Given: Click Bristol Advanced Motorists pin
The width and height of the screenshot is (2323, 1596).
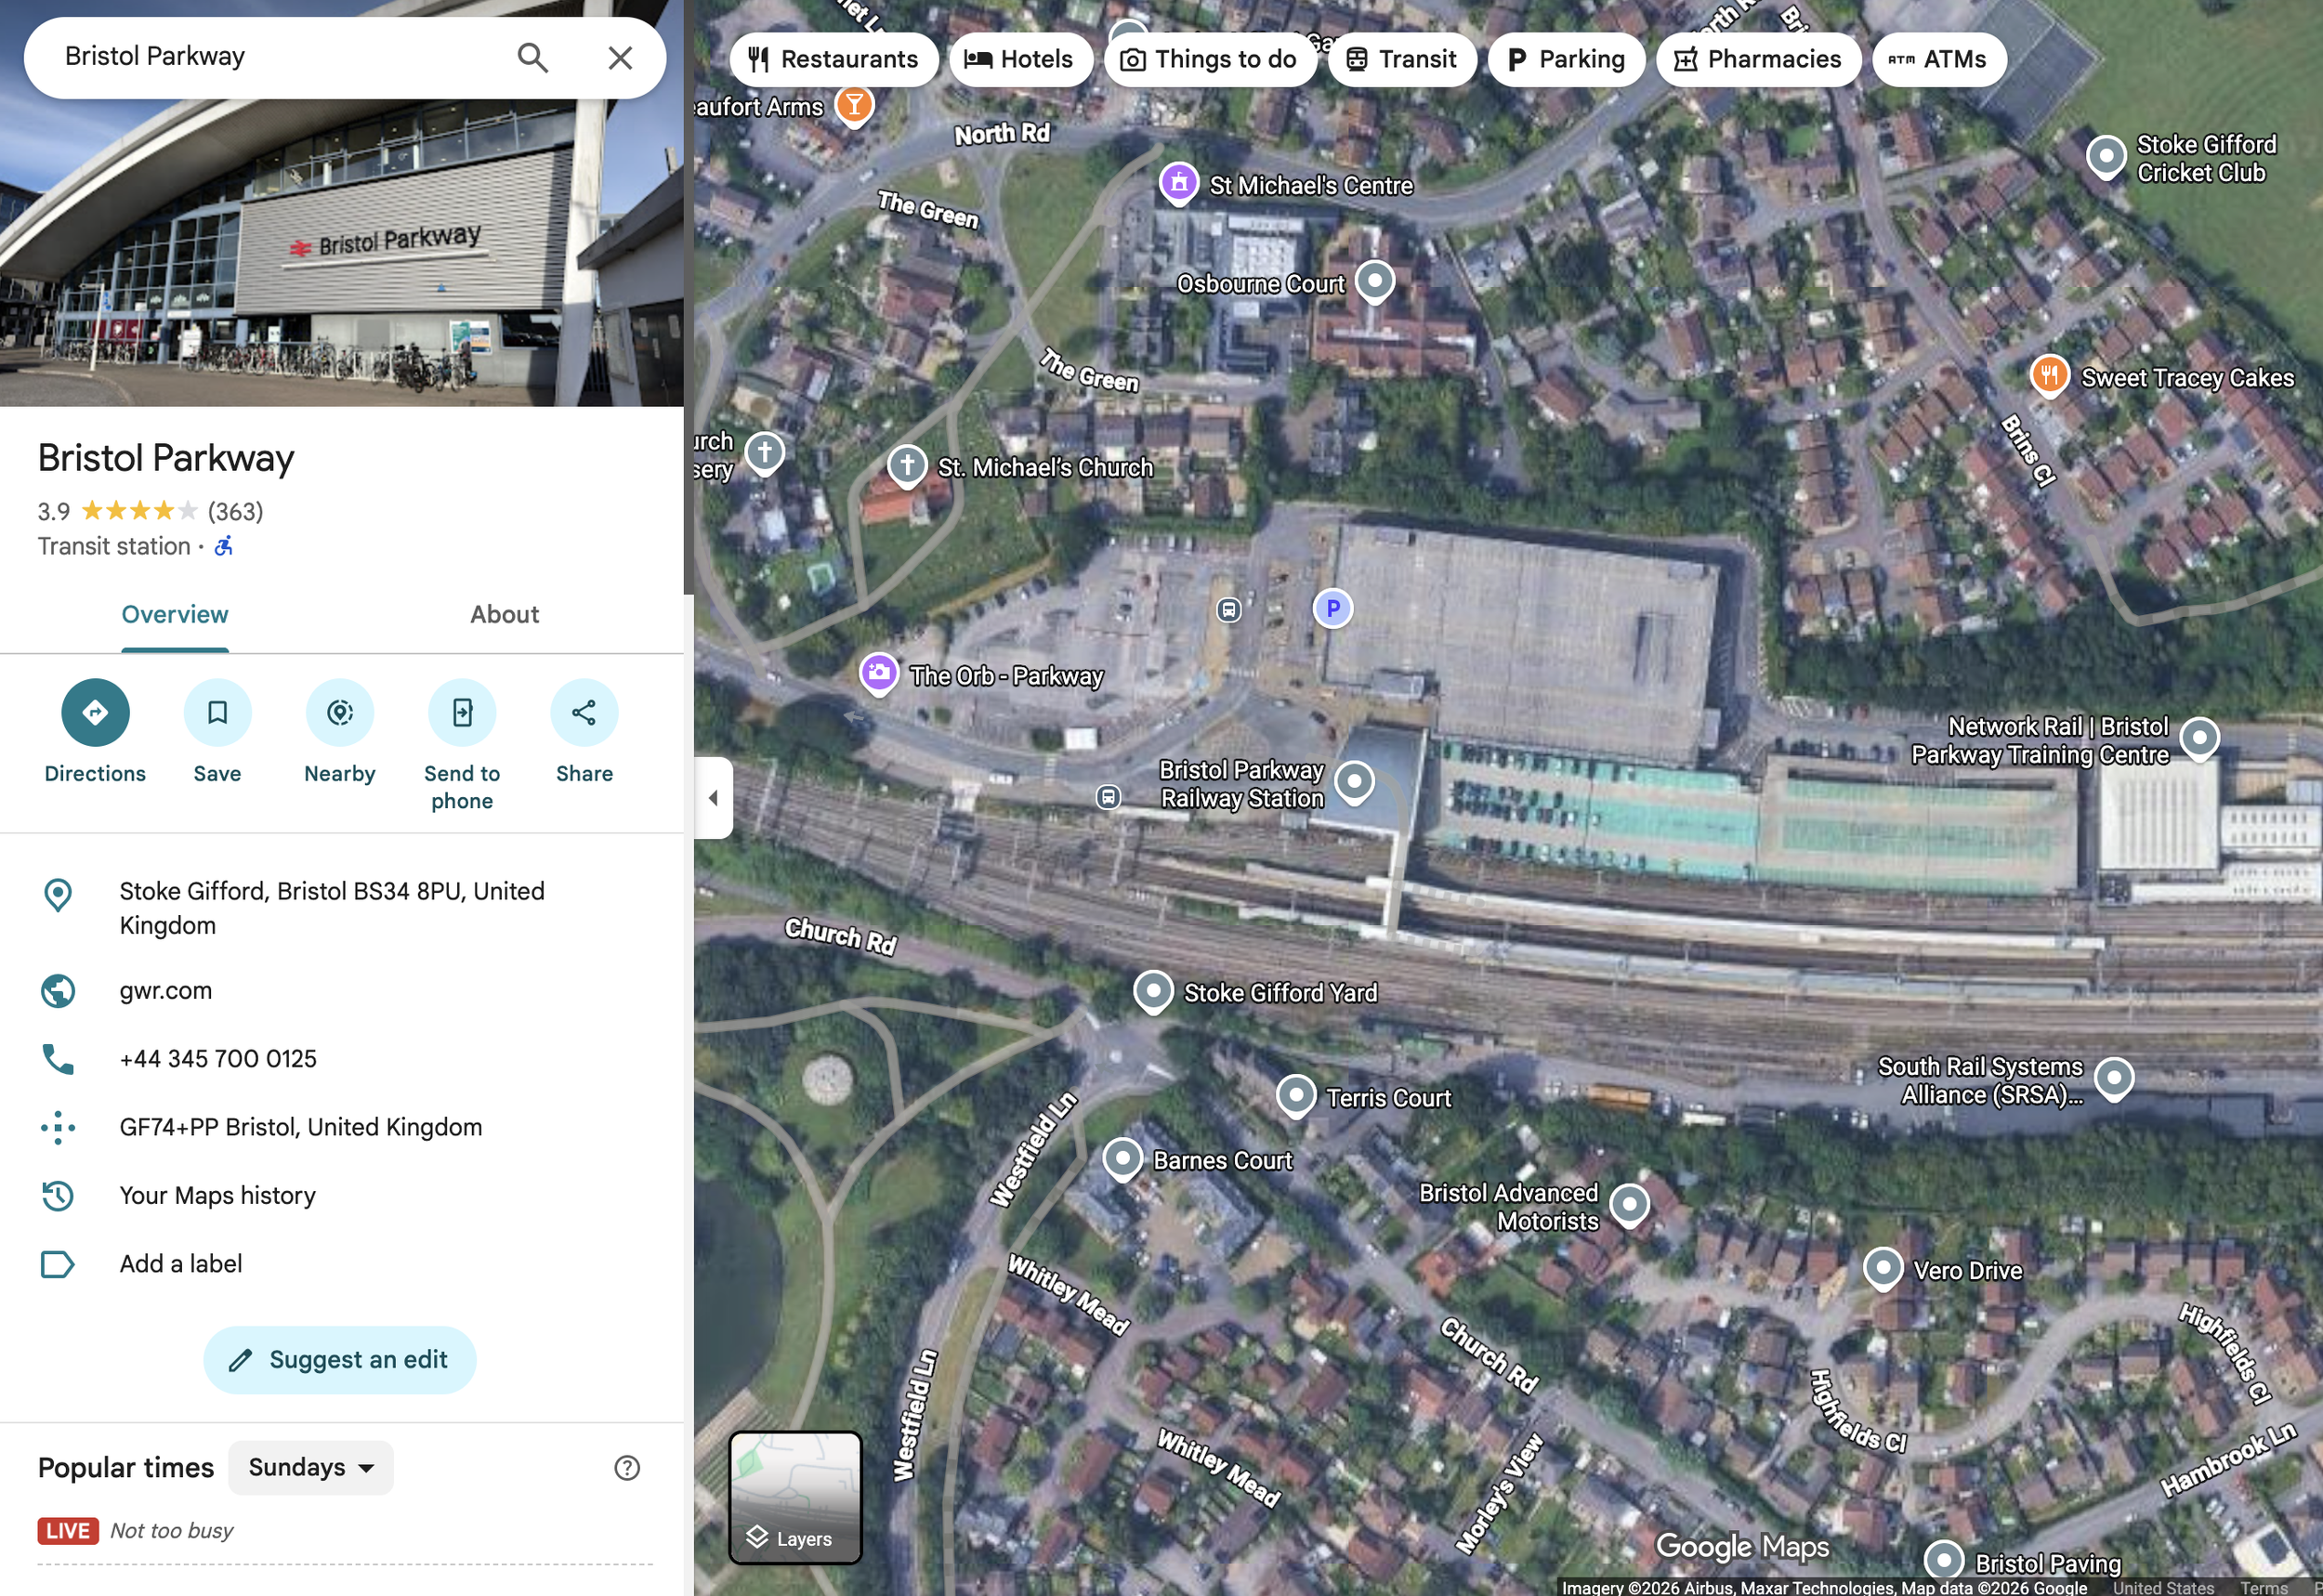Looking at the screenshot, I should [x=1629, y=1205].
